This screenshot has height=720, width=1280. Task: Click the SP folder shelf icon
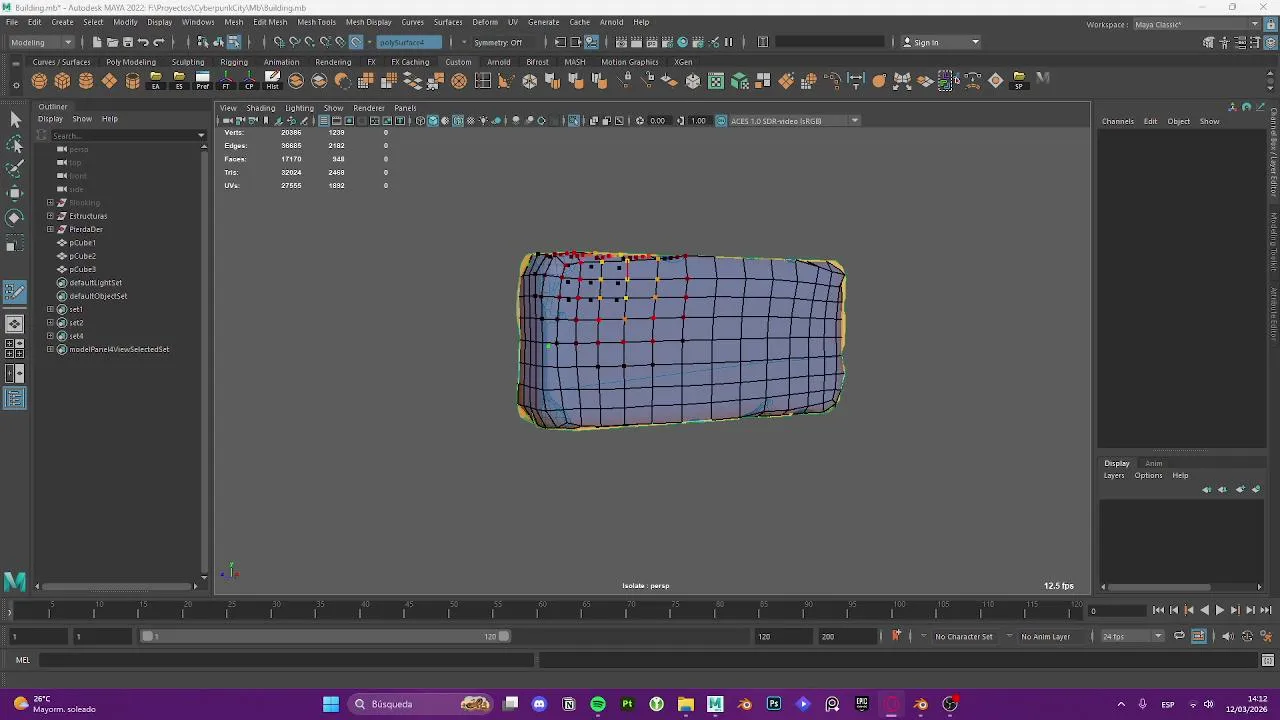[1019, 81]
